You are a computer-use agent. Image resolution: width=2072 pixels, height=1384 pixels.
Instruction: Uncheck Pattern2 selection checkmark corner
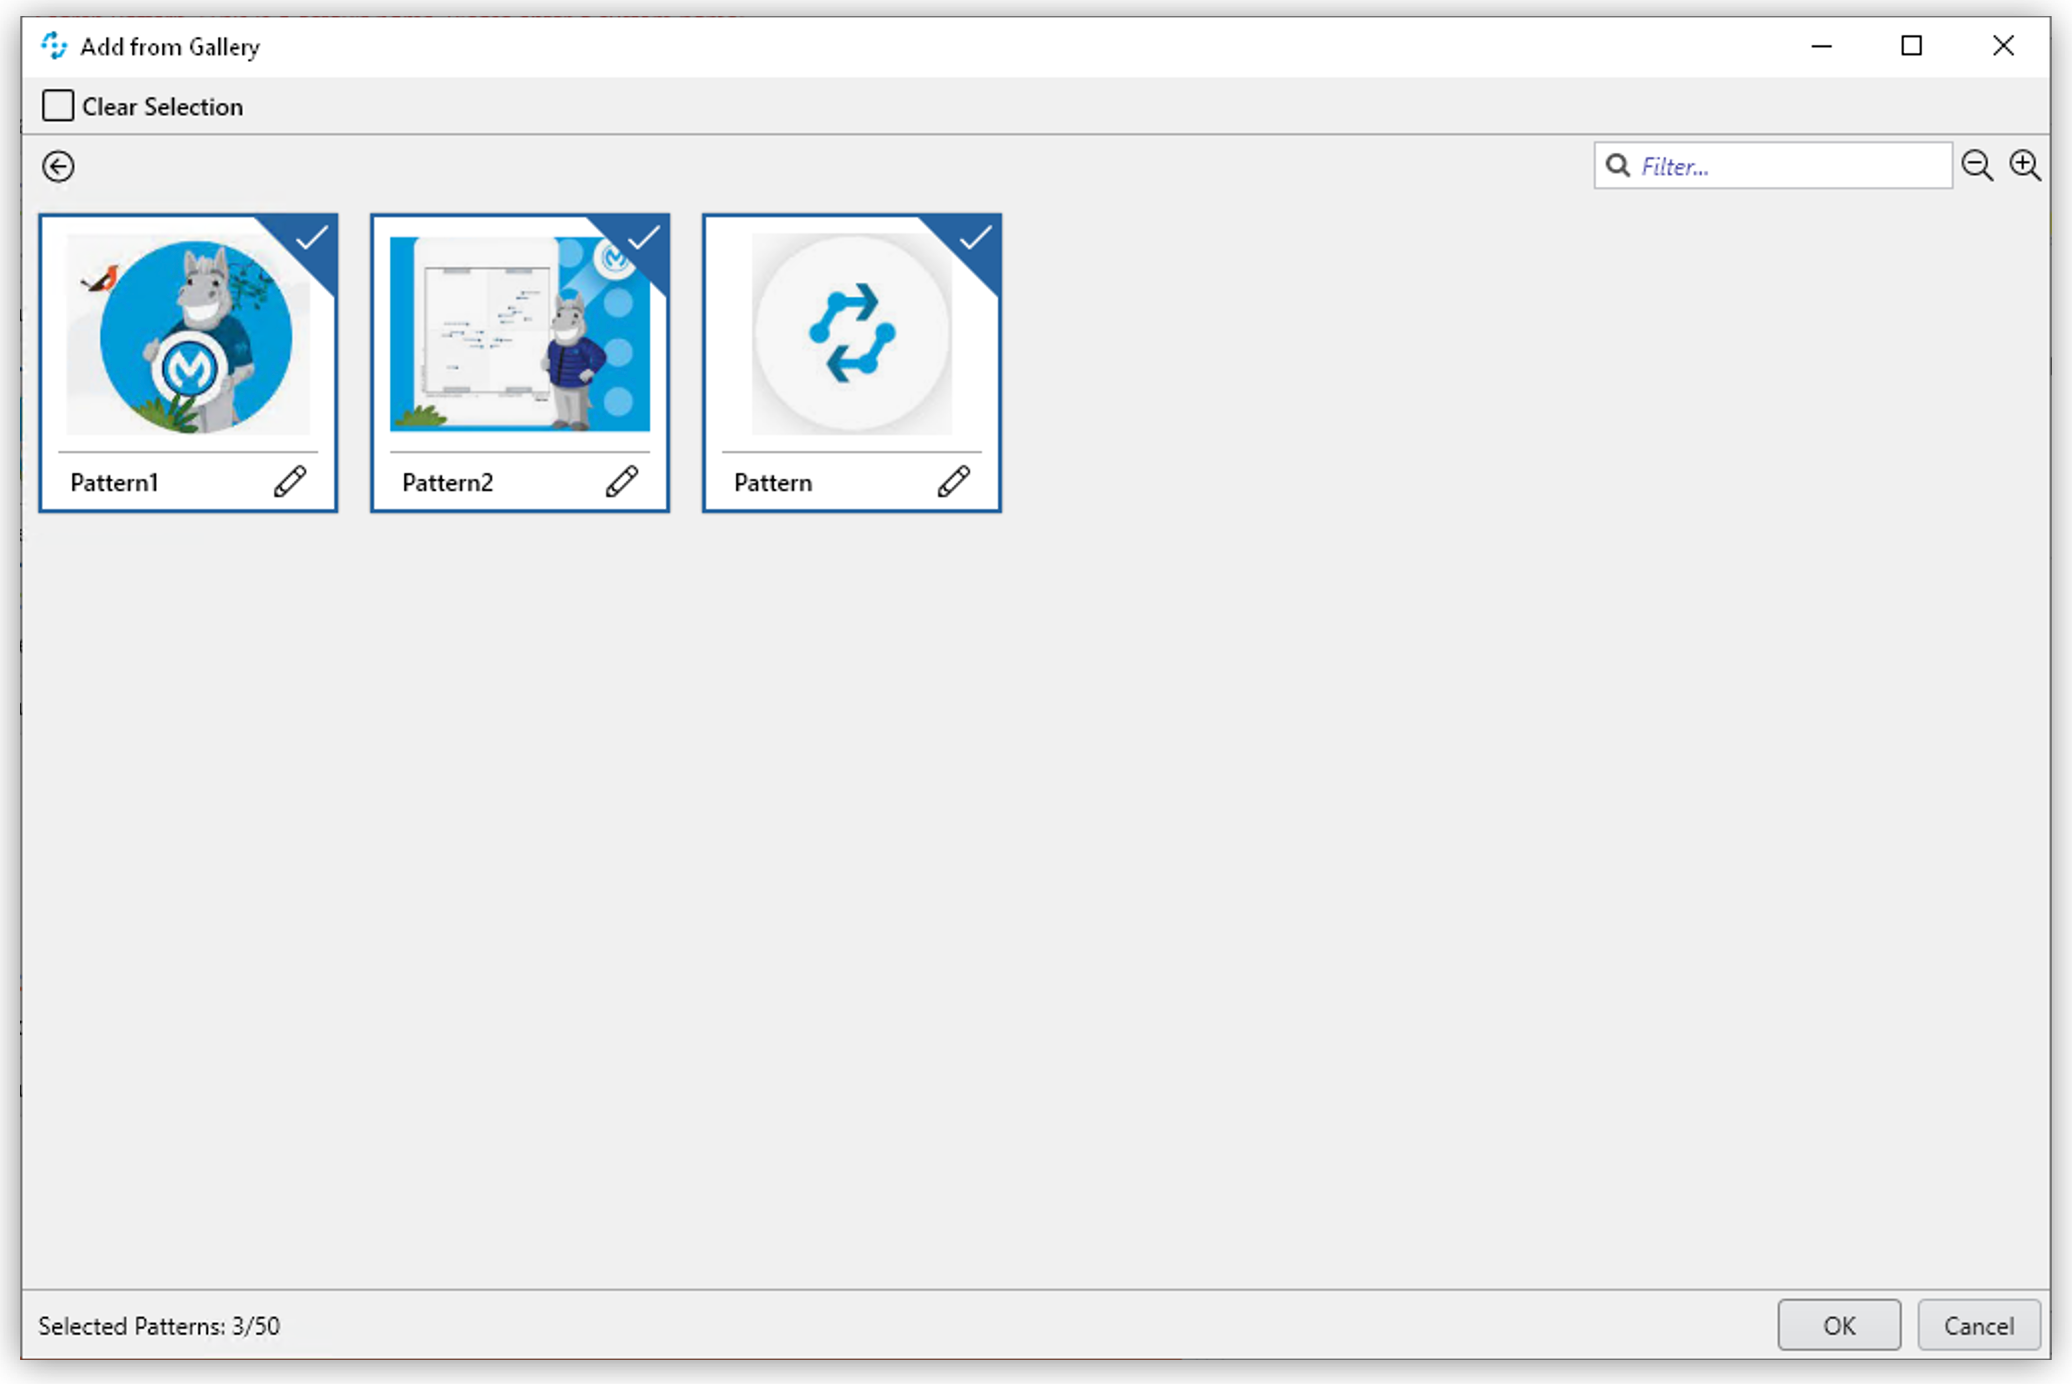[644, 238]
